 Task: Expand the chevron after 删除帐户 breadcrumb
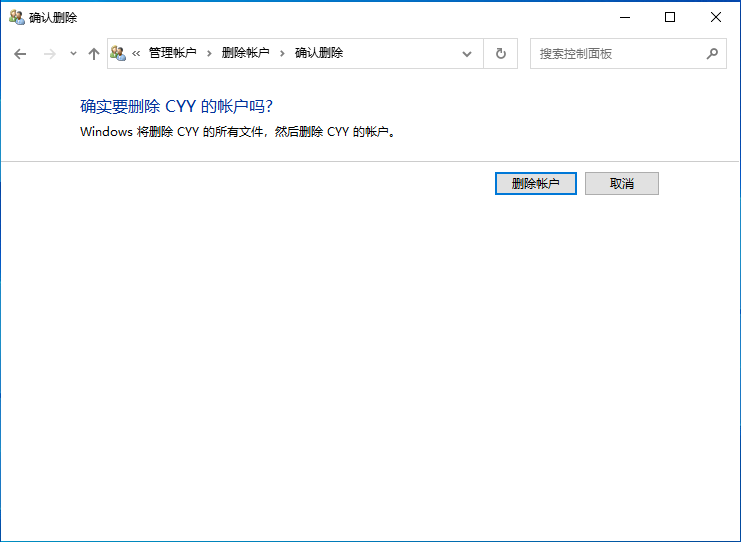point(282,54)
